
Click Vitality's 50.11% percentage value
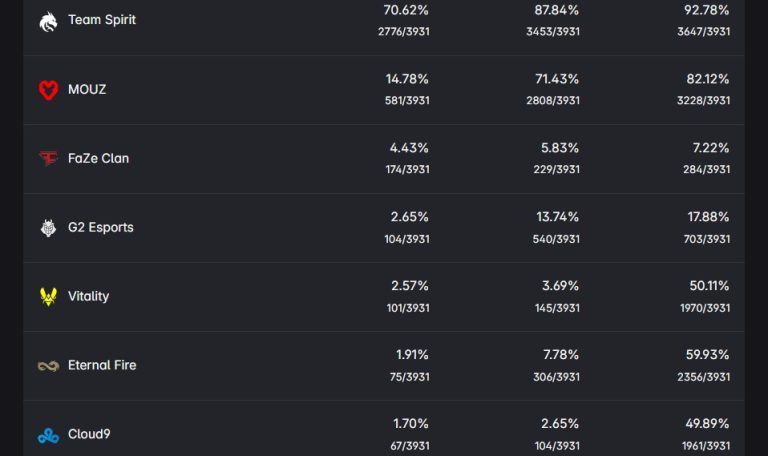[709, 286]
